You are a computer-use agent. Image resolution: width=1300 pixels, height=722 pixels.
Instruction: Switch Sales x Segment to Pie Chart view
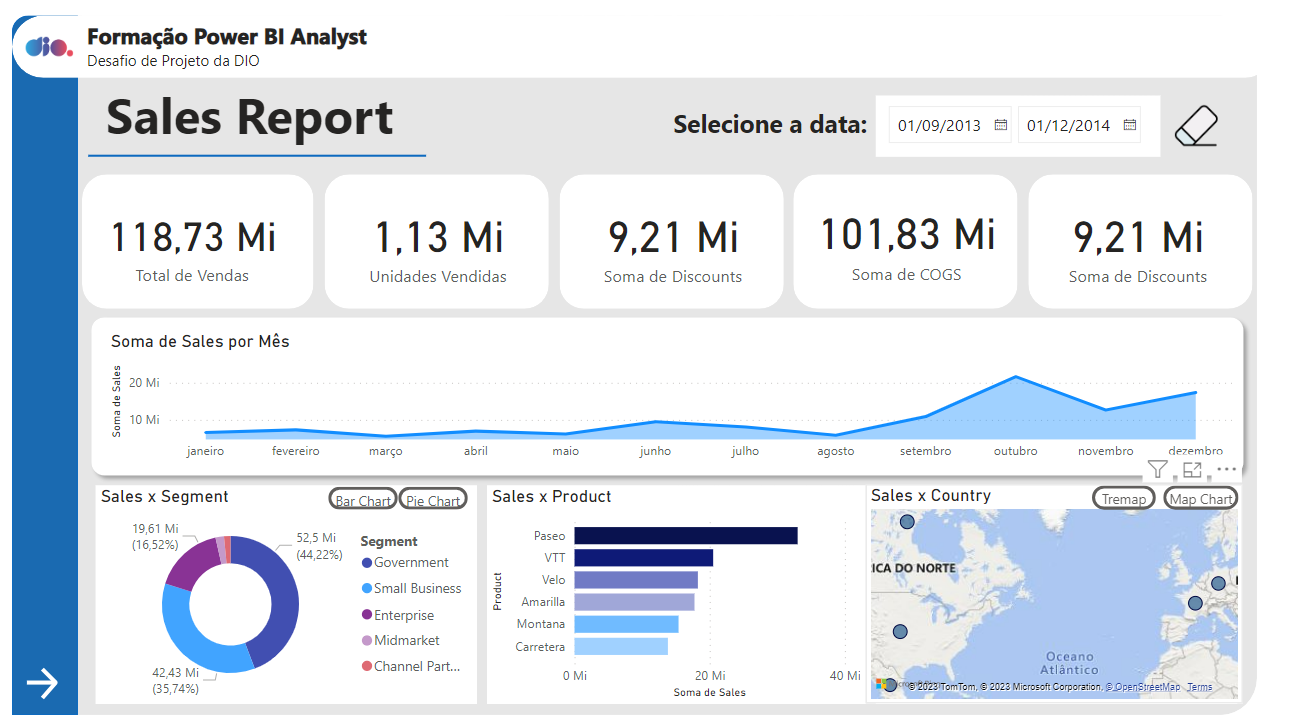click(432, 498)
